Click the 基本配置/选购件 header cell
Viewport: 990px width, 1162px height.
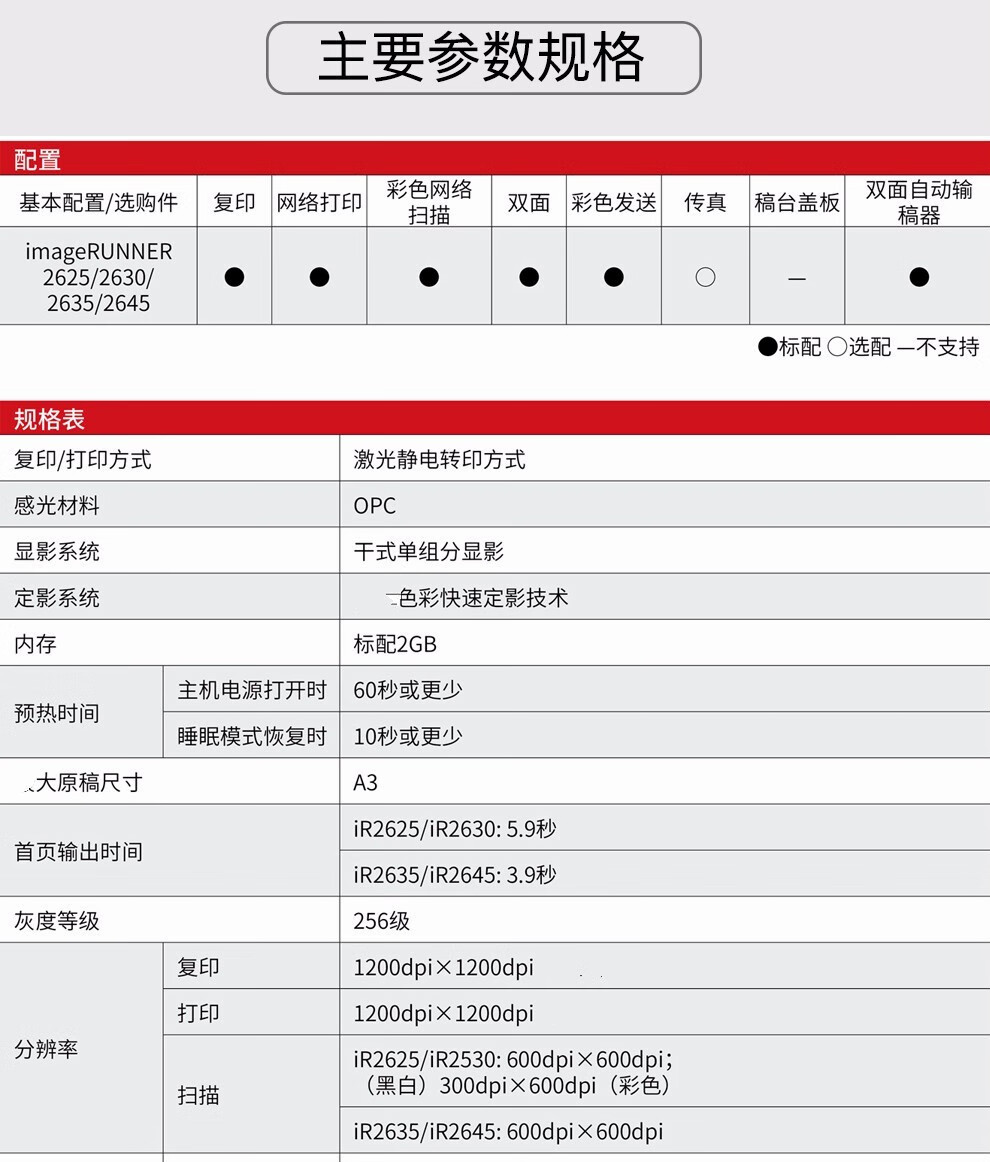(99, 202)
